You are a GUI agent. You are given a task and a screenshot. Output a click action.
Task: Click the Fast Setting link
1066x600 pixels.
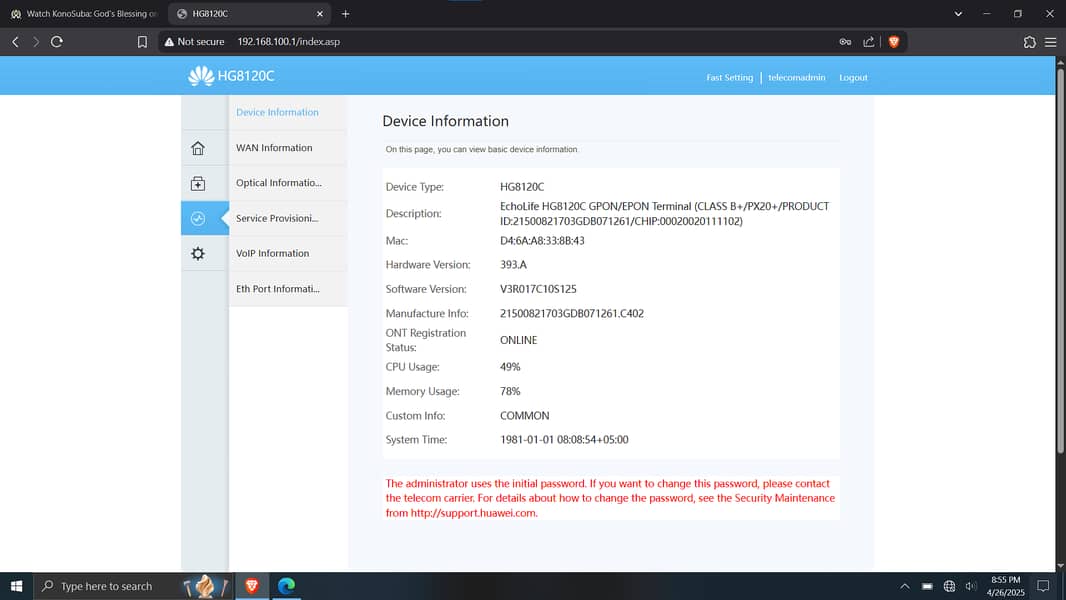(729, 77)
